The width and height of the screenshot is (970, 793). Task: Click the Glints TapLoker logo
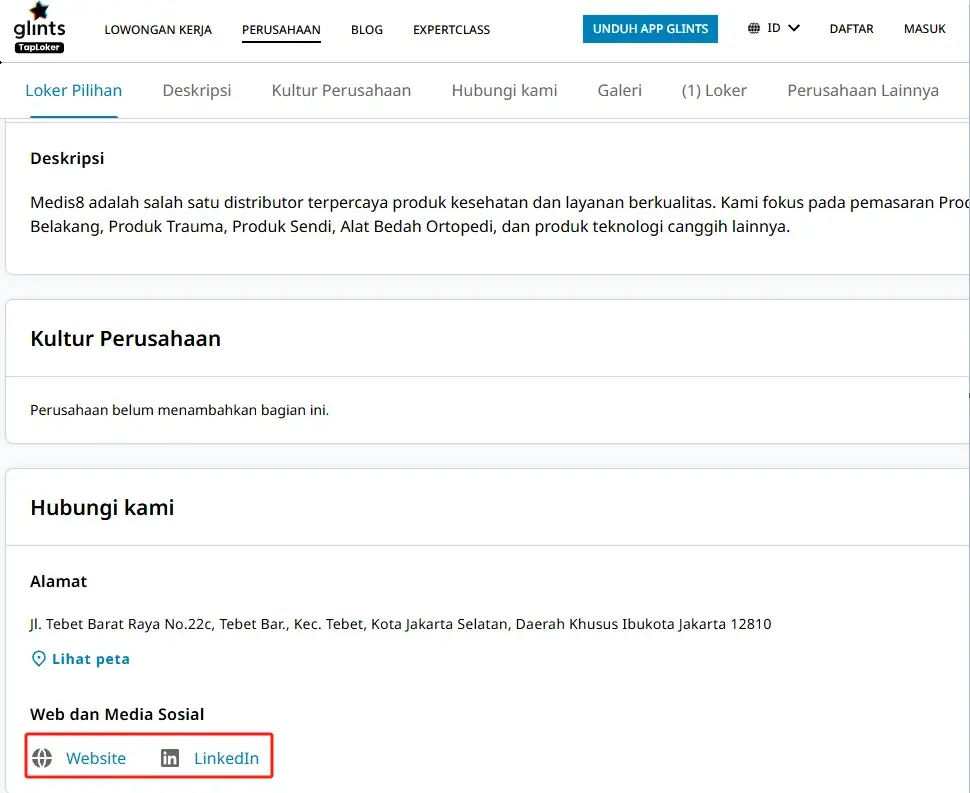coord(39,28)
